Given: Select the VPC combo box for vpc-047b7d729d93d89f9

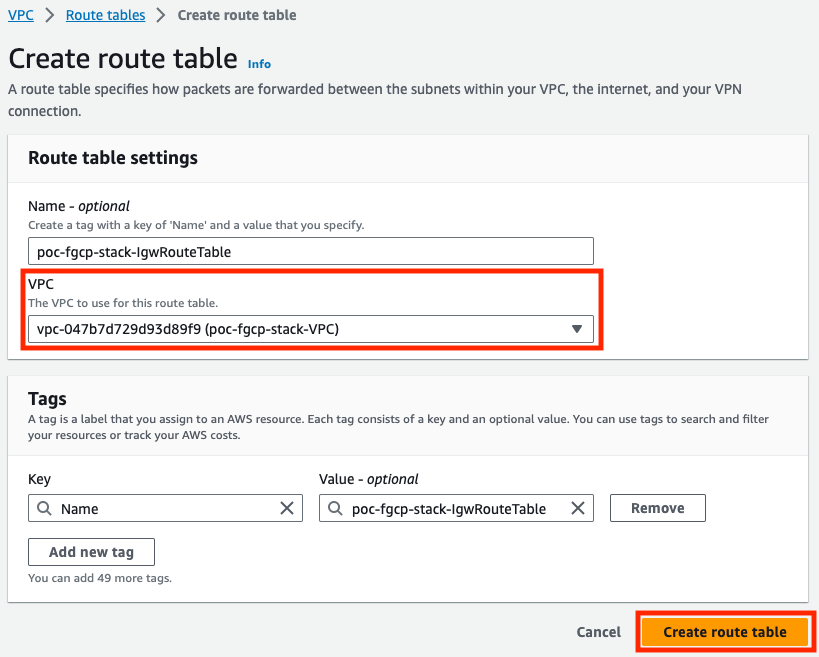Looking at the screenshot, I should tap(311, 329).
